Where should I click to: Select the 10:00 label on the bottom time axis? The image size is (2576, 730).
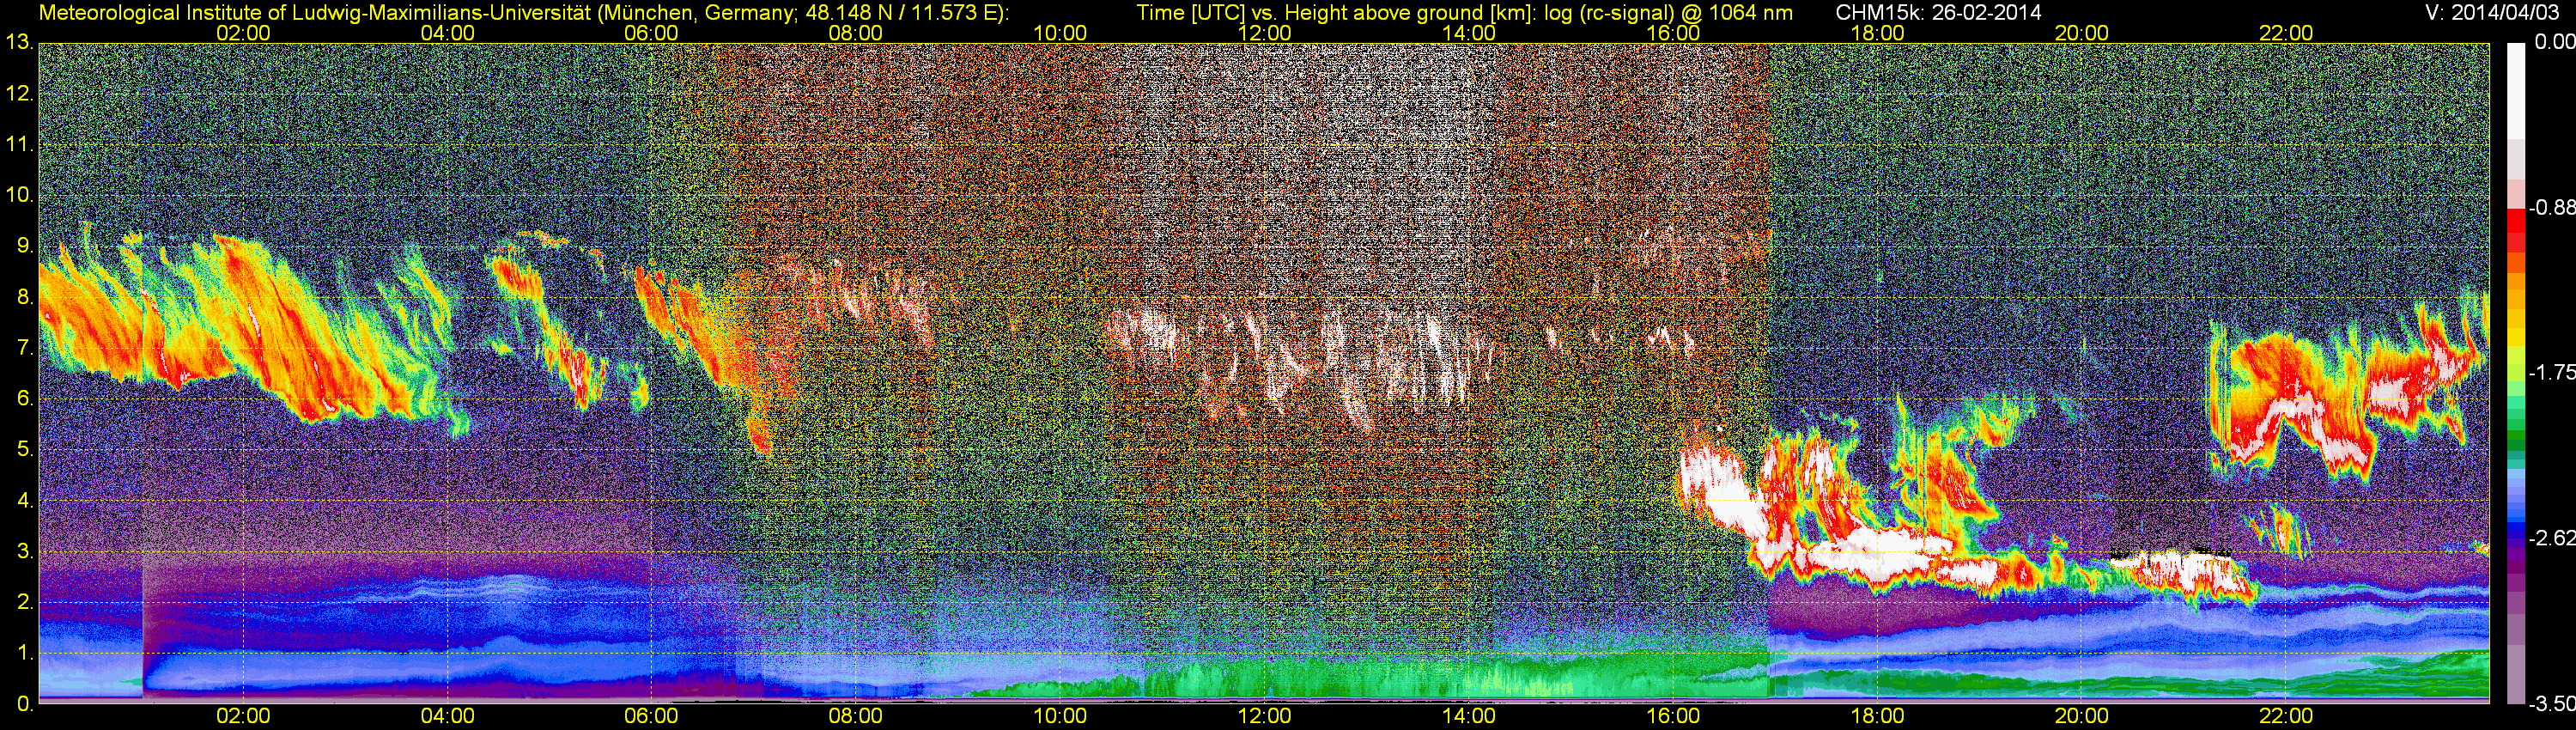1060,716
